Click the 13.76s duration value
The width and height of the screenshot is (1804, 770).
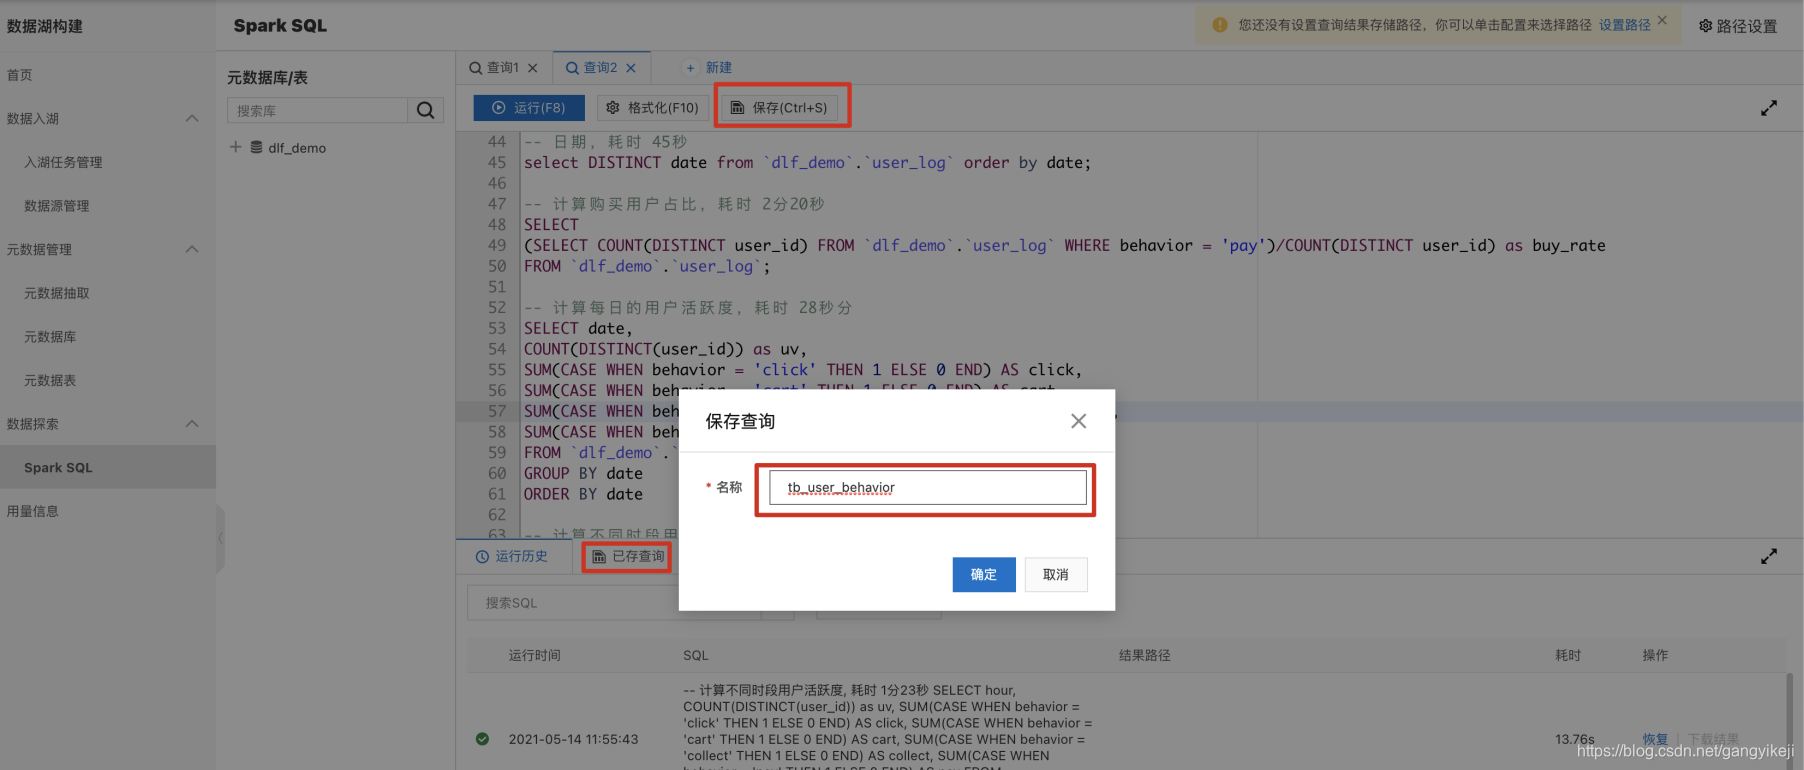pyautogui.click(x=1575, y=739)
